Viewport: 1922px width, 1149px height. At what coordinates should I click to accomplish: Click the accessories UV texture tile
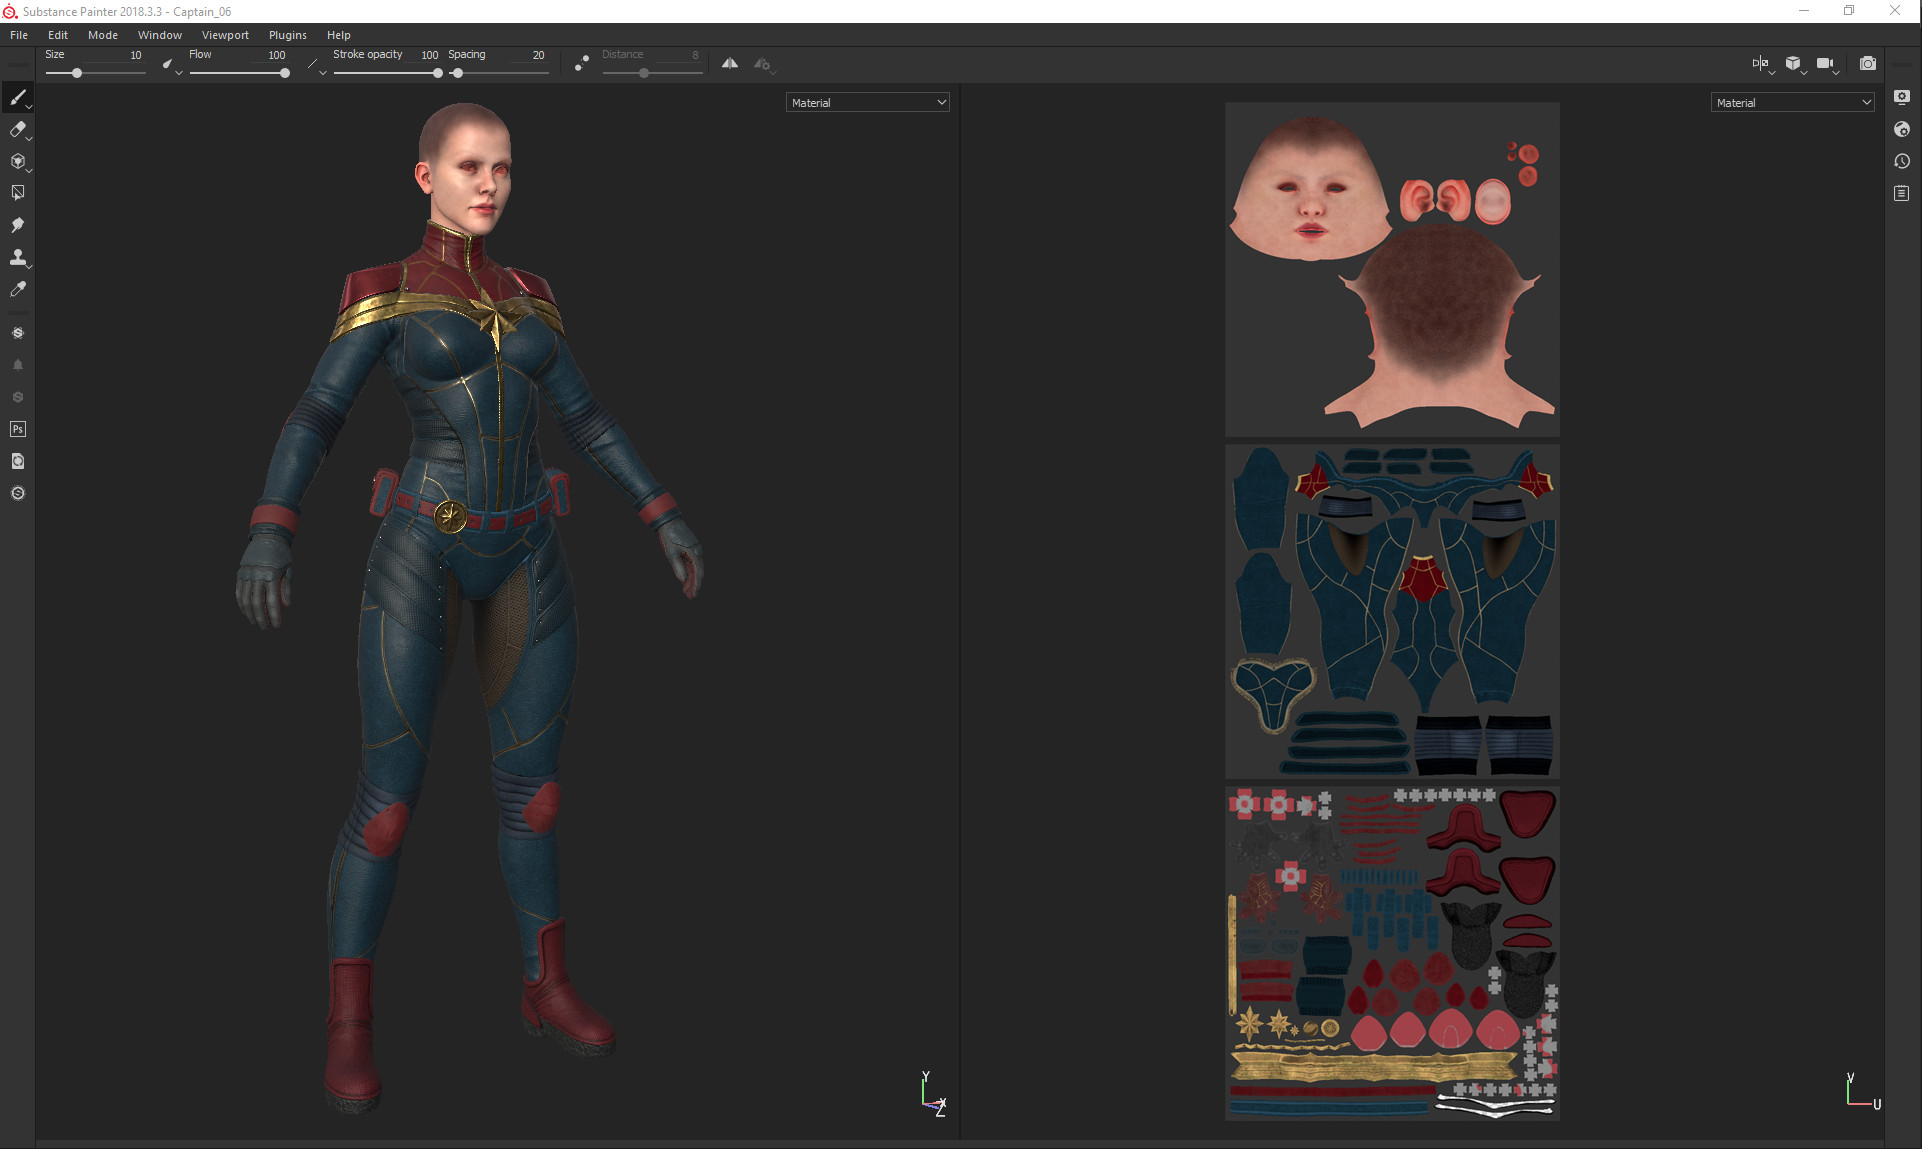pos(1392,953)
